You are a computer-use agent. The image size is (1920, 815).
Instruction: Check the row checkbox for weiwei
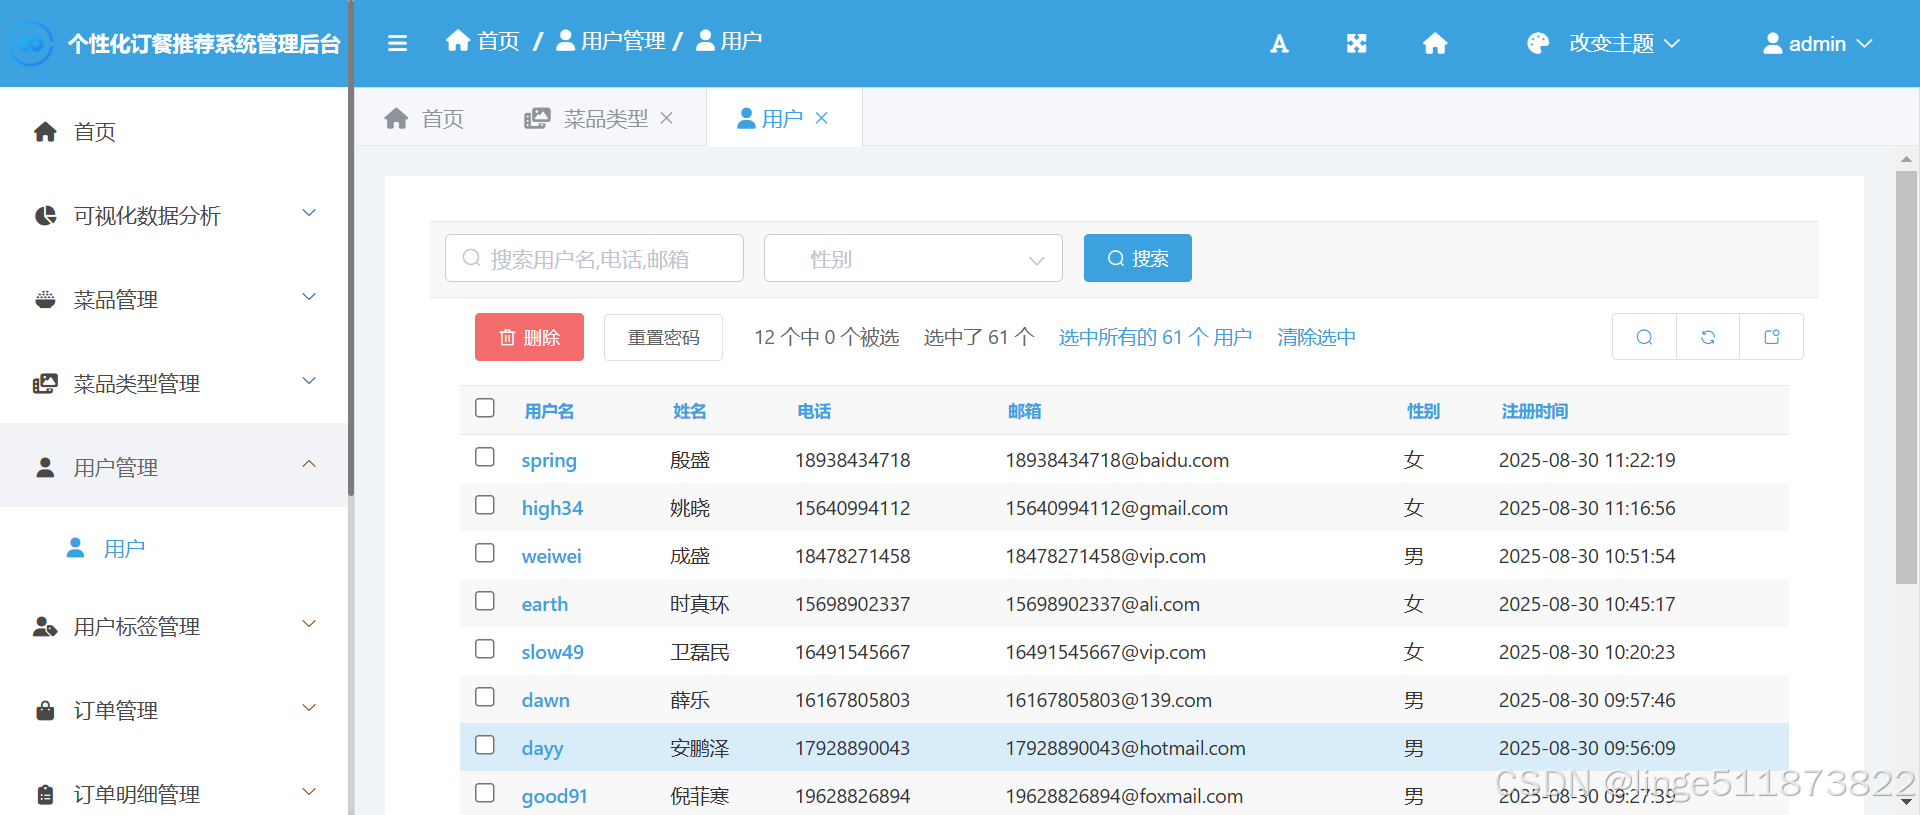(x=485, y=553)
